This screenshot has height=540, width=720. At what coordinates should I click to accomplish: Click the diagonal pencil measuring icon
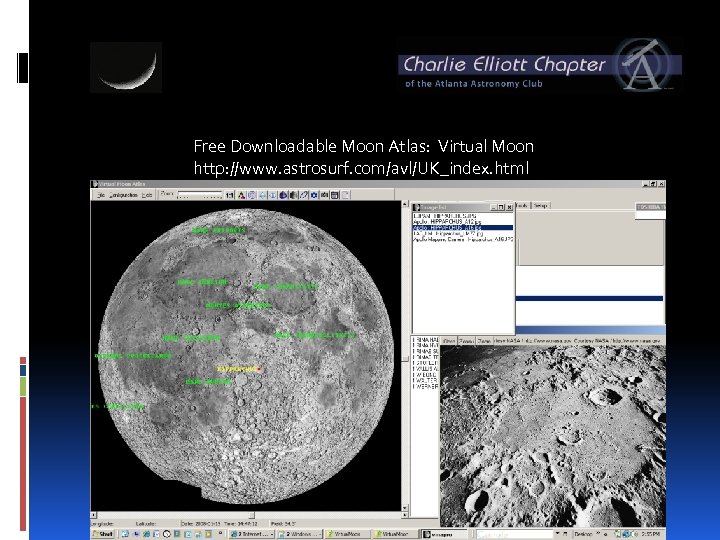304,195
